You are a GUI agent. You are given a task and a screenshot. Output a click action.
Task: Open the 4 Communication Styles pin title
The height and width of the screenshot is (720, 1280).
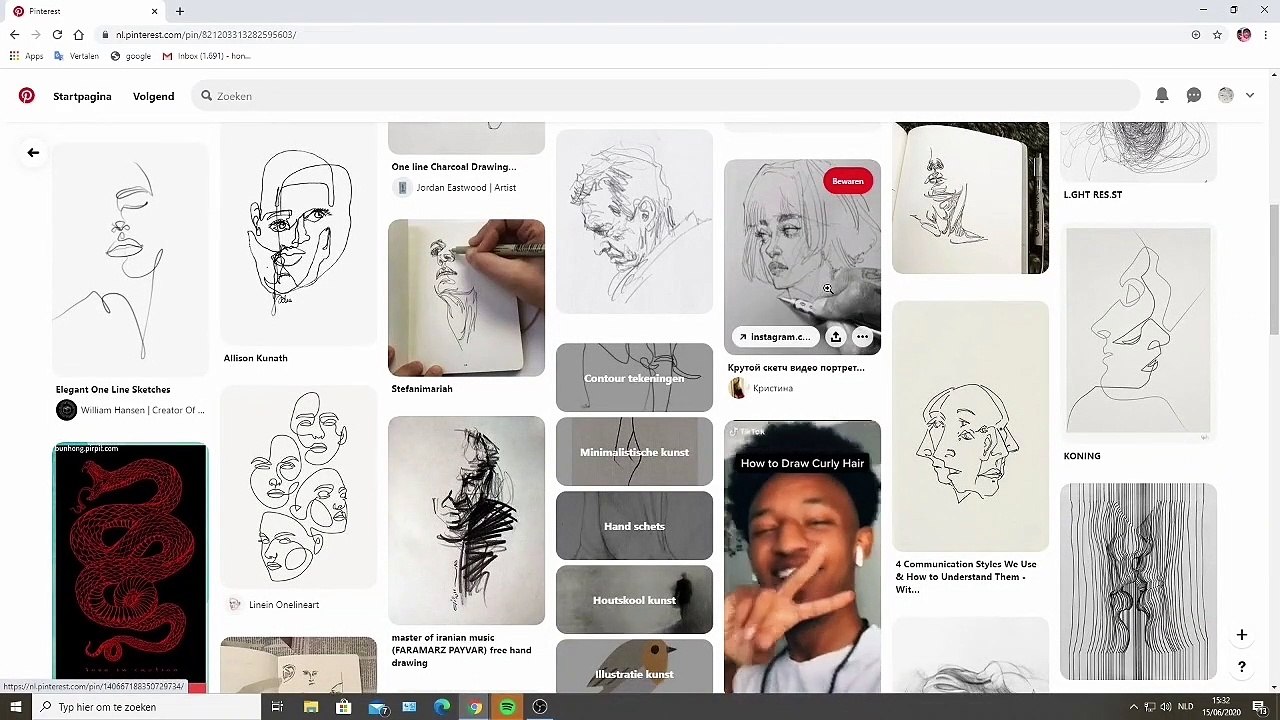click(x=966, y=577)
